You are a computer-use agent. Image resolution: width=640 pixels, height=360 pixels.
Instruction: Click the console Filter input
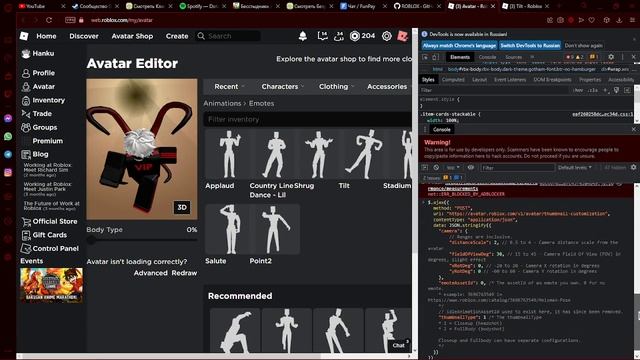click(x=517, y=167)
